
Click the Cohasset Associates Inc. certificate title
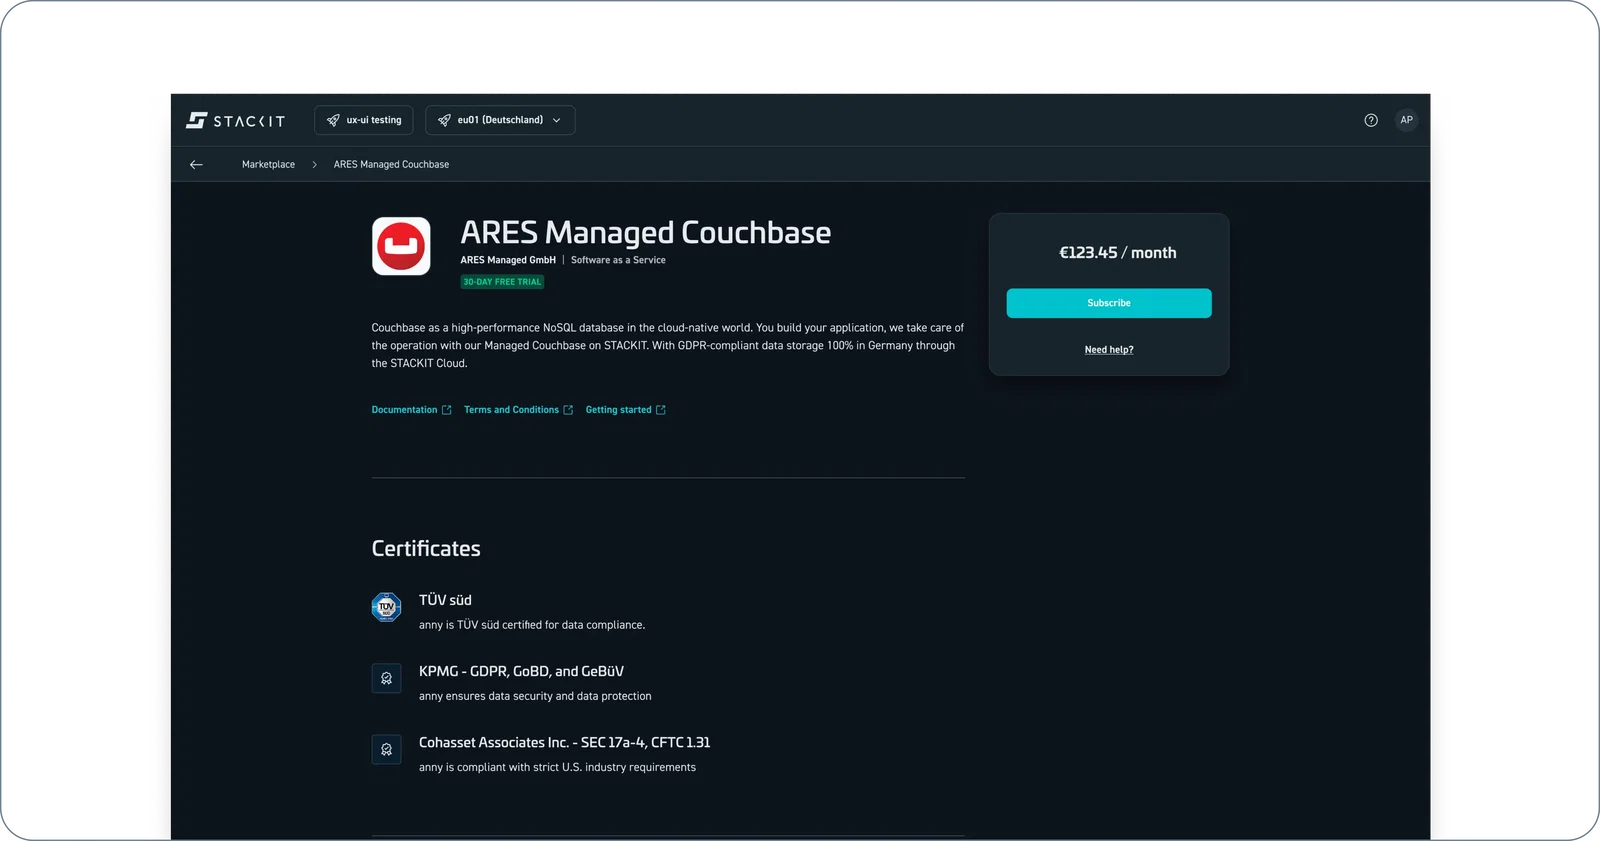[x=564, y=742]
